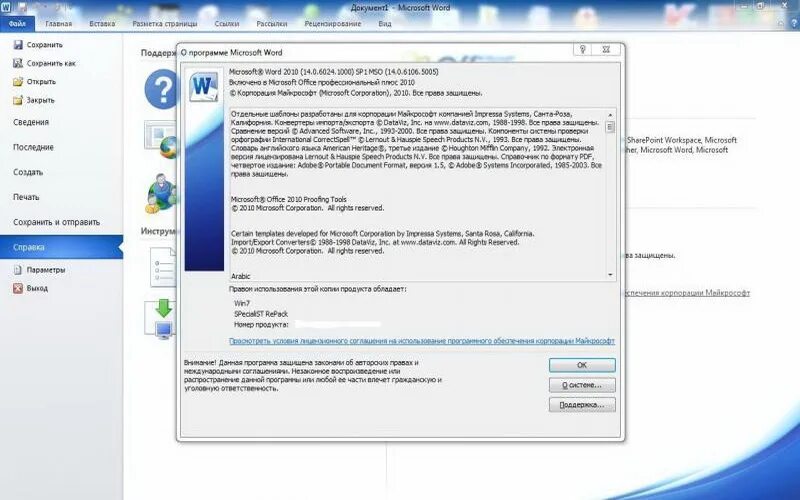
Task: Switch to the Вставка ribbon tab
Action: coord(102,23)
